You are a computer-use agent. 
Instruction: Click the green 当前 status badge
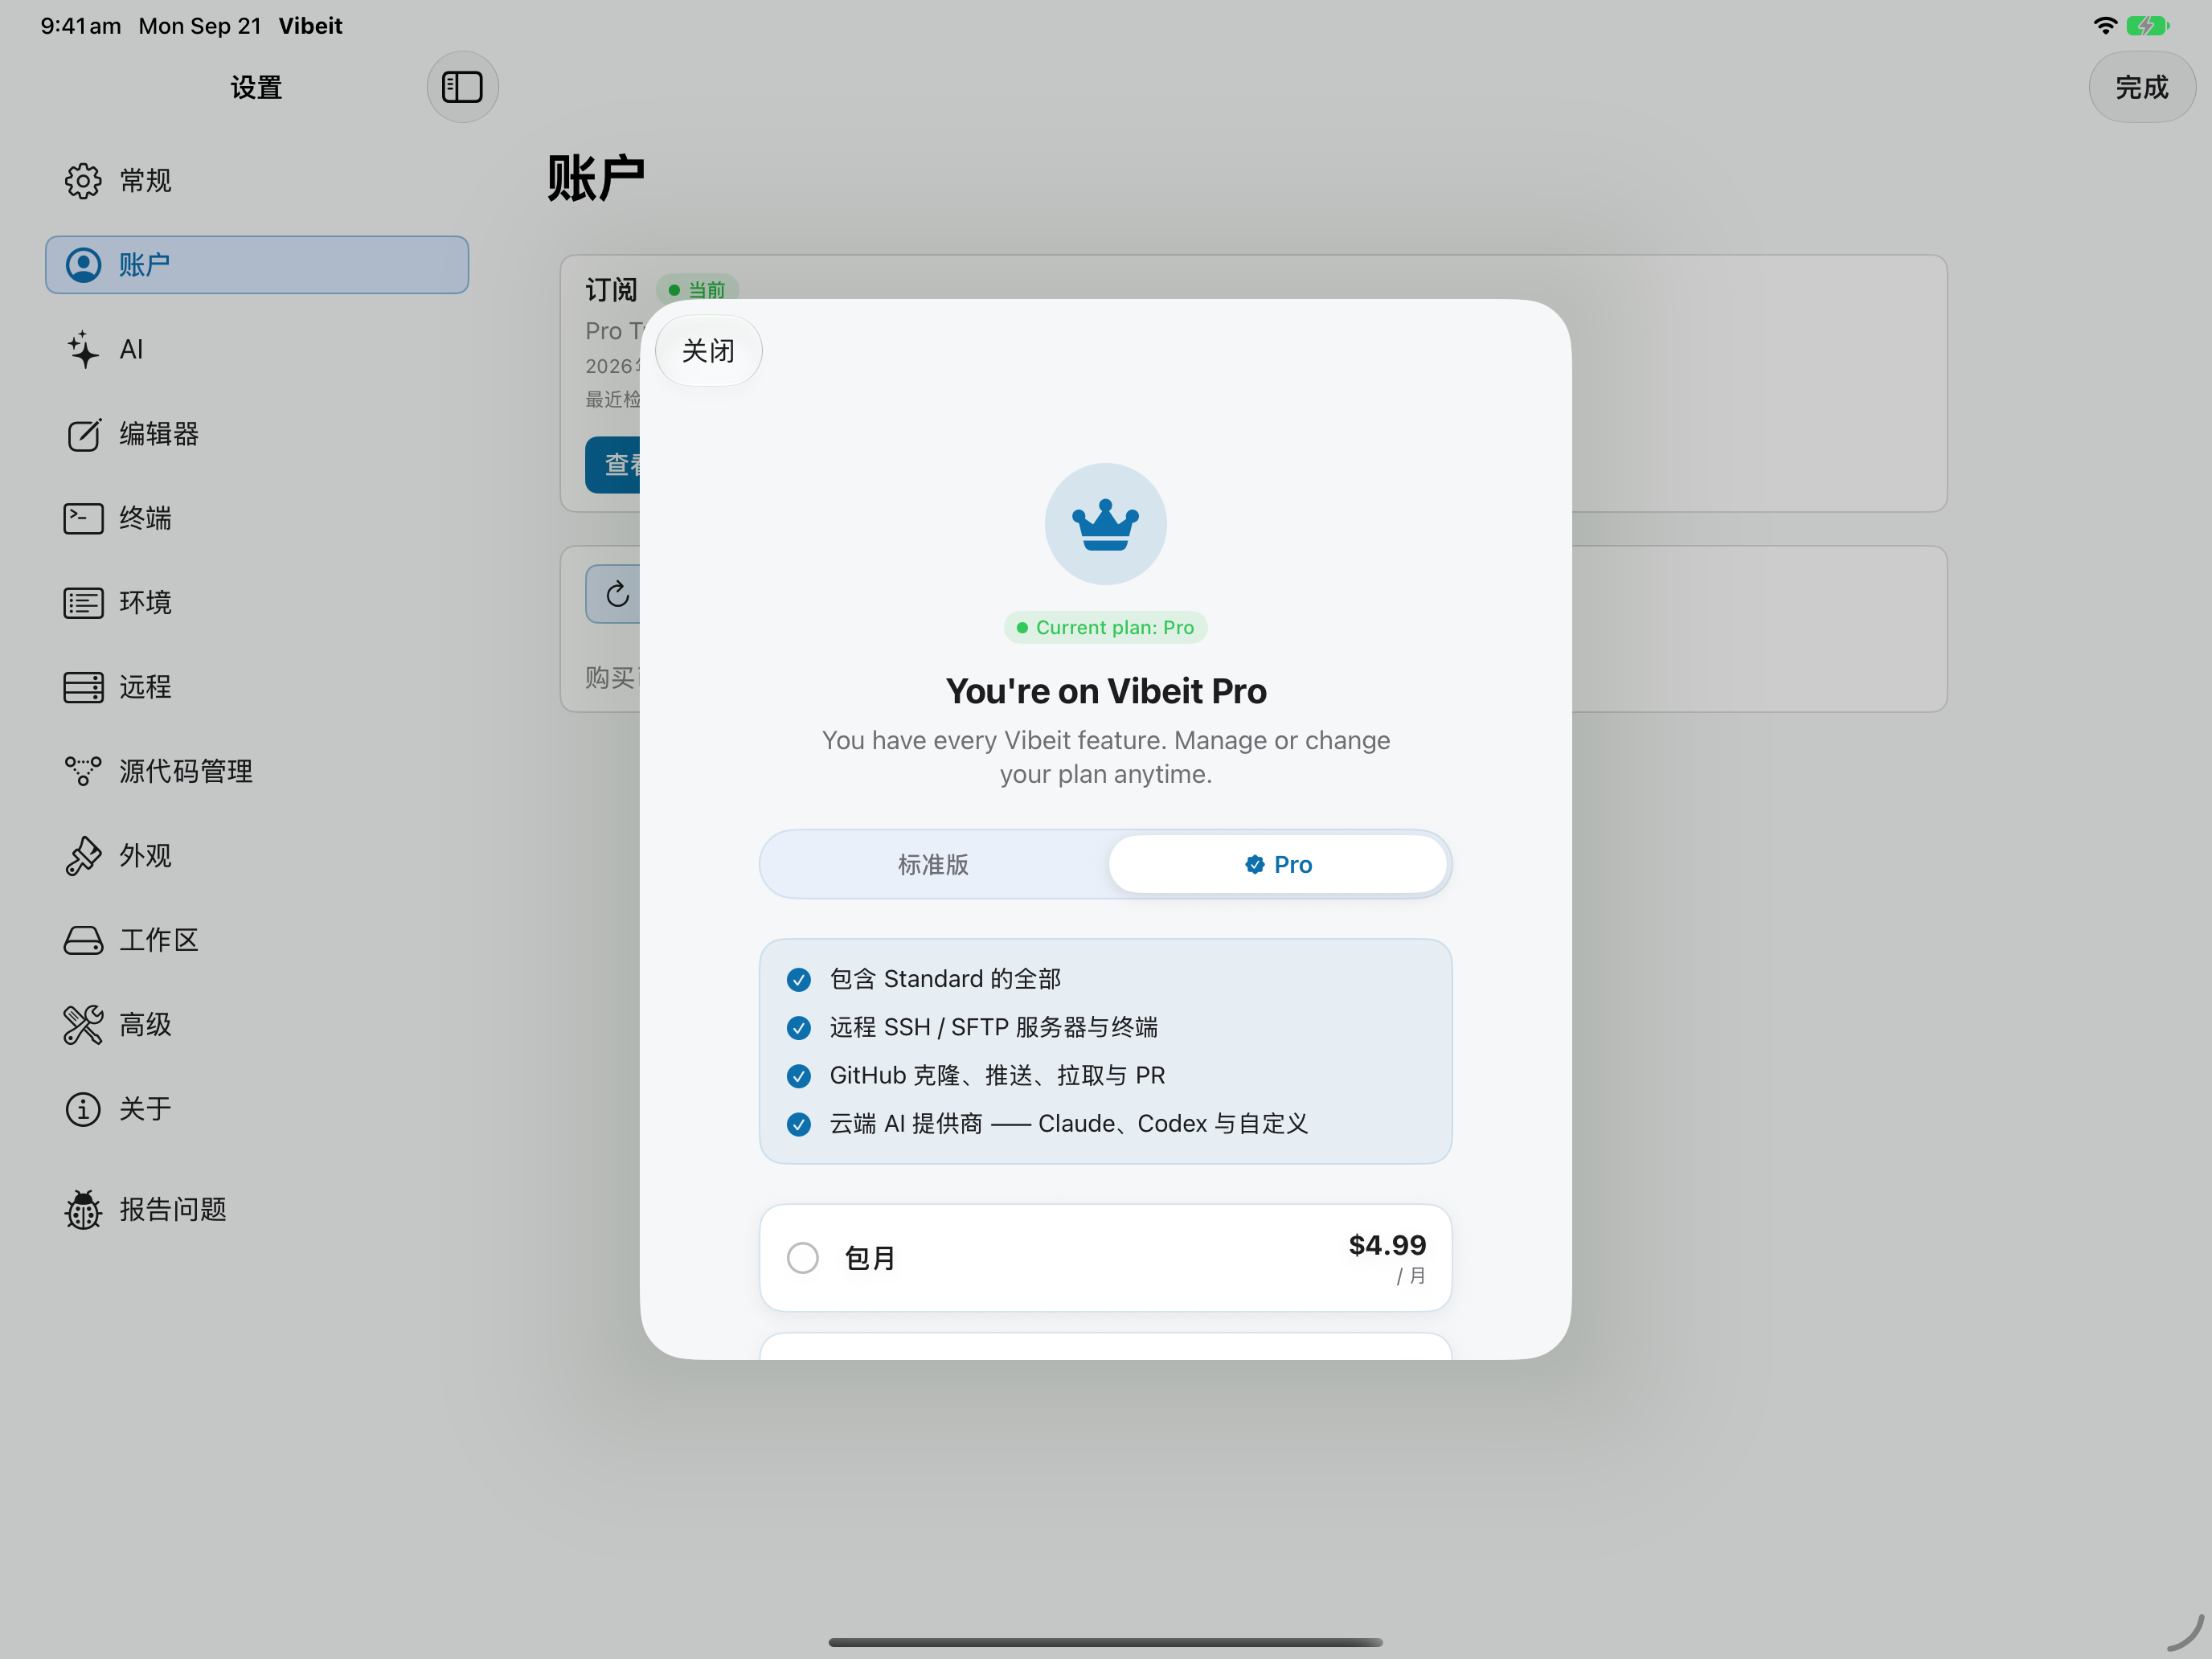pyautogui.click(x=697, y=290)
